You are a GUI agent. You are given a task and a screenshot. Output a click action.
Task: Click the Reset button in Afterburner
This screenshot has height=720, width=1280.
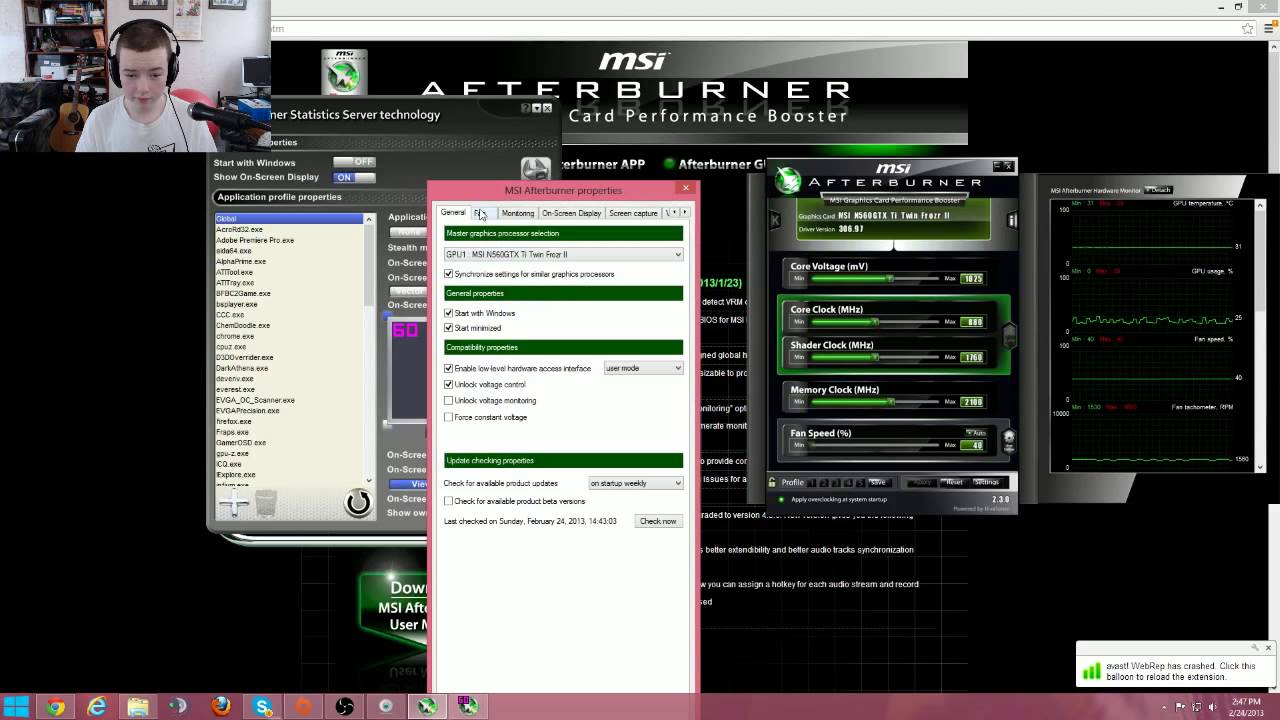tap(955, 482)
